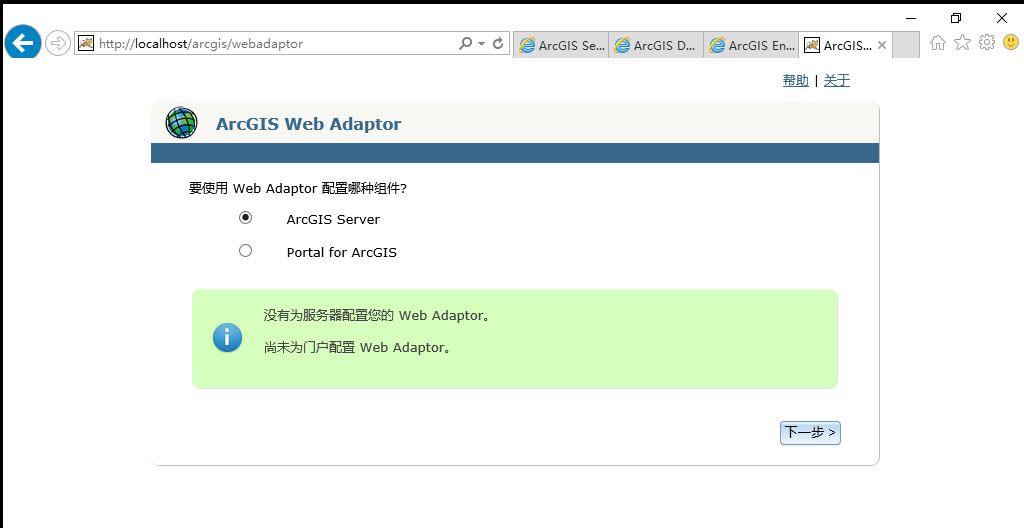
Task: Open browser tools gear icon
Action: pos(987,42)
